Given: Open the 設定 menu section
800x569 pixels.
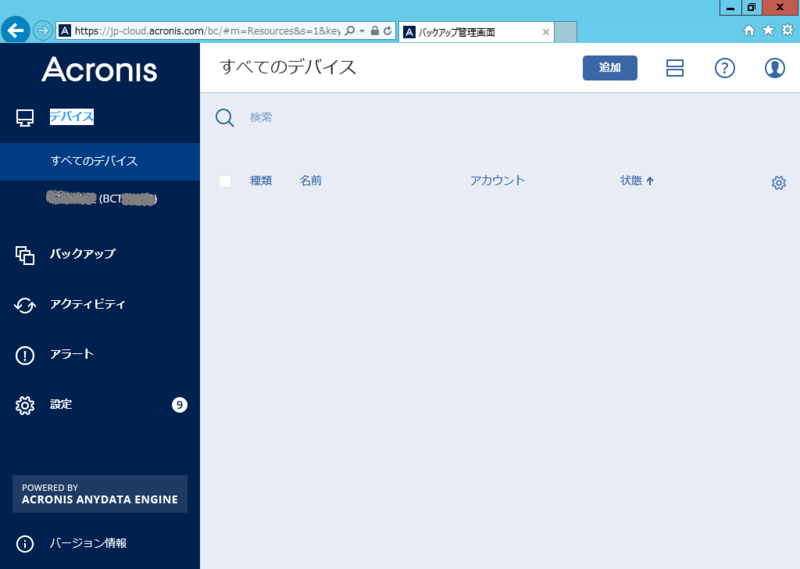Looking at the screenshot, I should (x=61, y=404).
